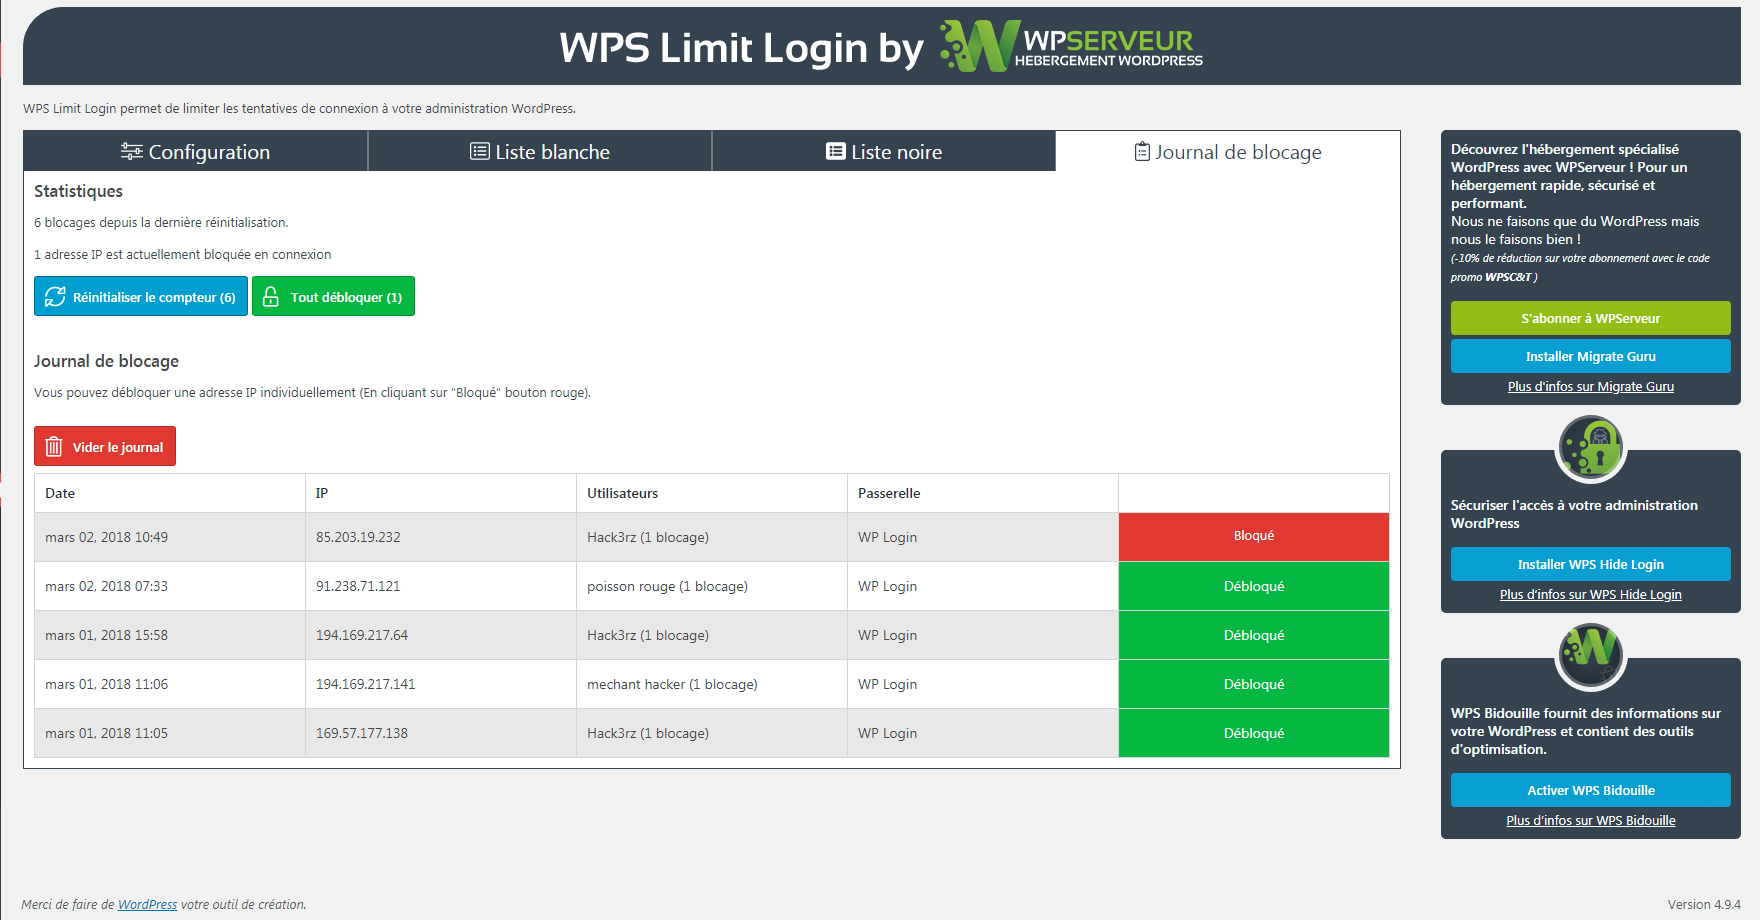Viewport: 1760px width, 920px height.
Task: Click the WPS Bidouille round logo
Action: [x=1590, y=655]
